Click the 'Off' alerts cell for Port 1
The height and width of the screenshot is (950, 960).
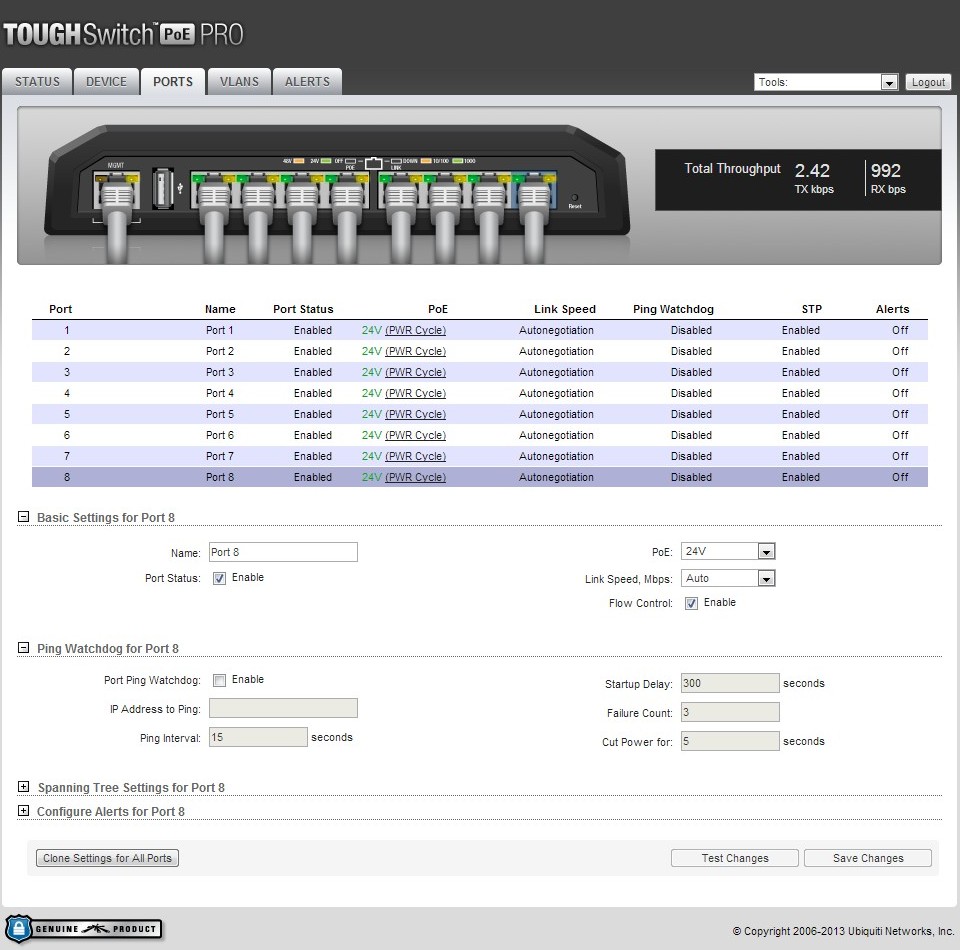(900, 331)
